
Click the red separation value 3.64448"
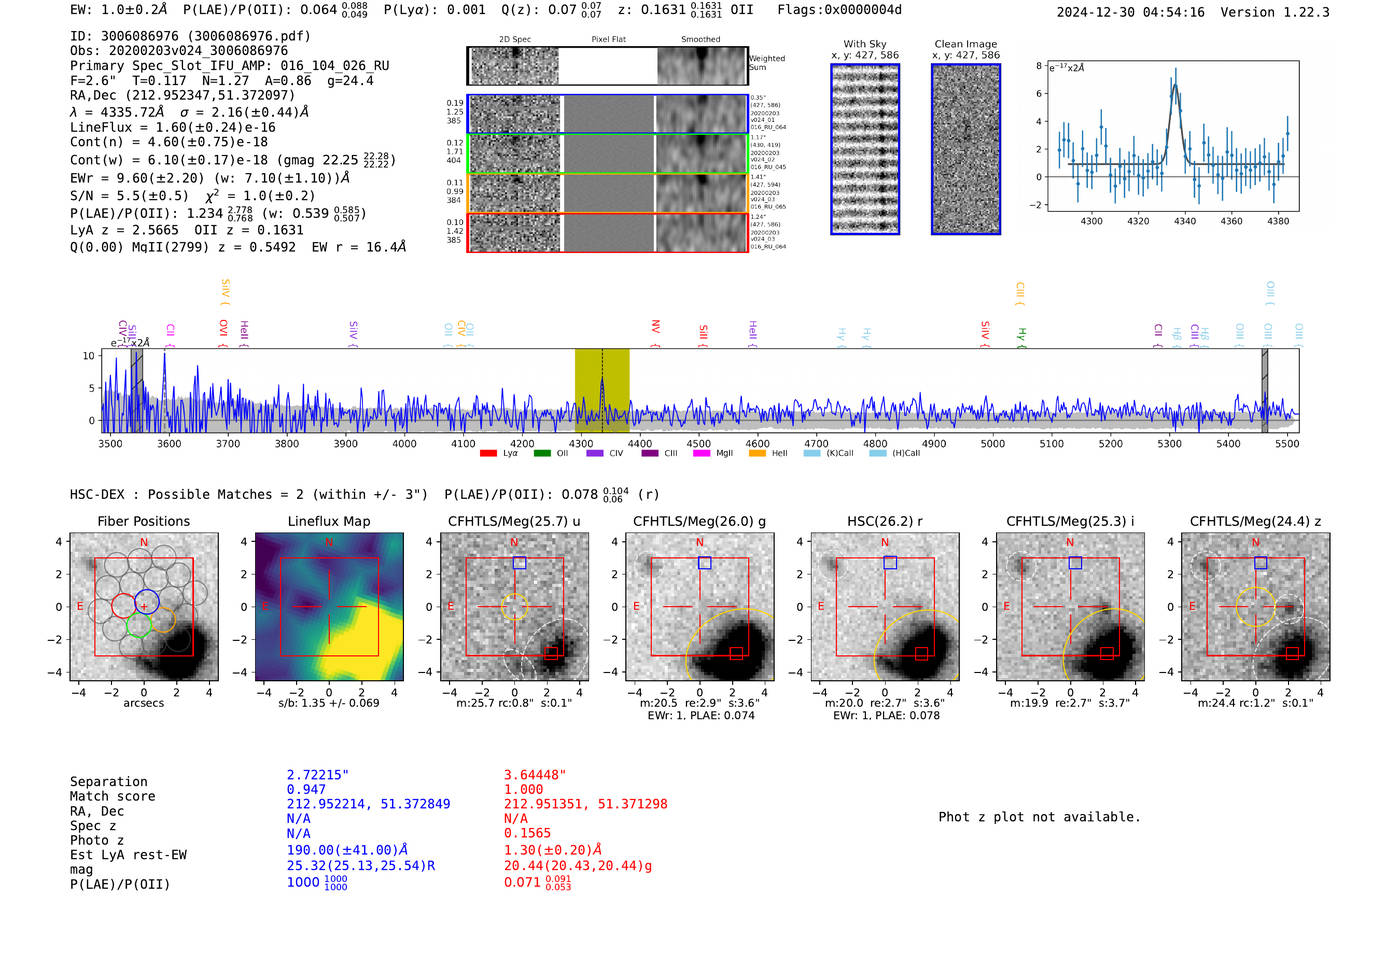click(535, 775)
